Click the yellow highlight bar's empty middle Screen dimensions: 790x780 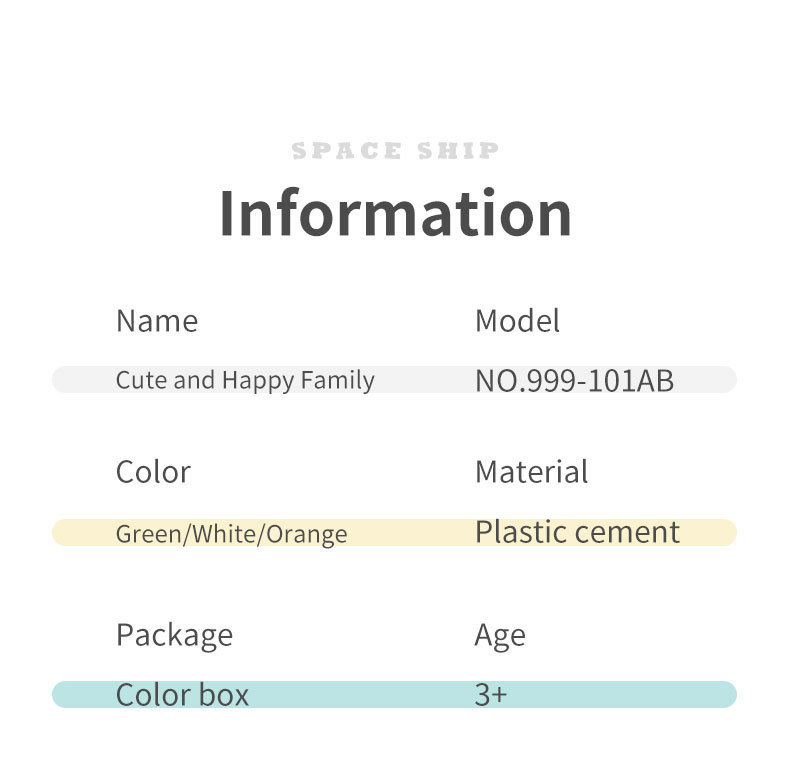pyautogui.click(x=410, y=533)
